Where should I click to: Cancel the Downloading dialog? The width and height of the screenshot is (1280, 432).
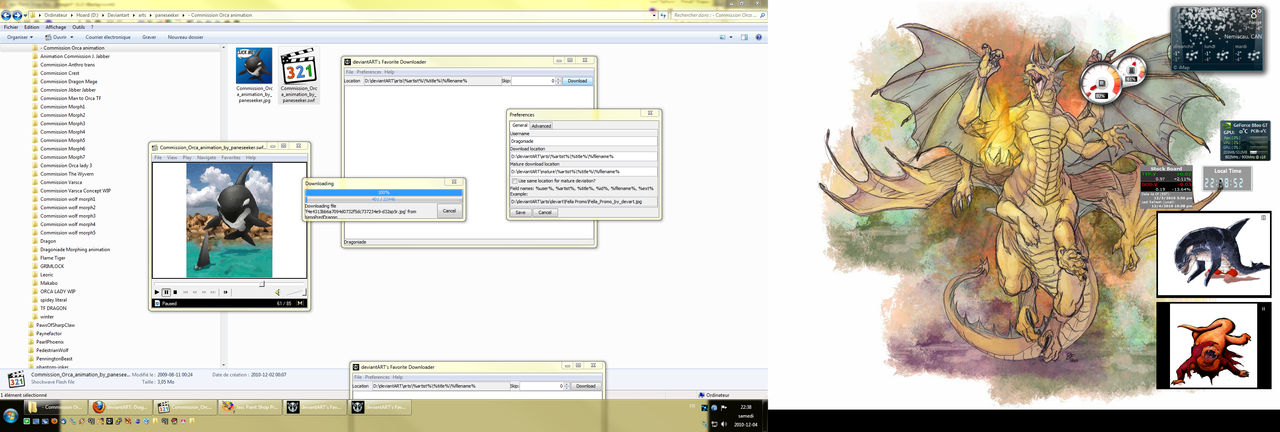pyautogui.click(x=449, y=211)
